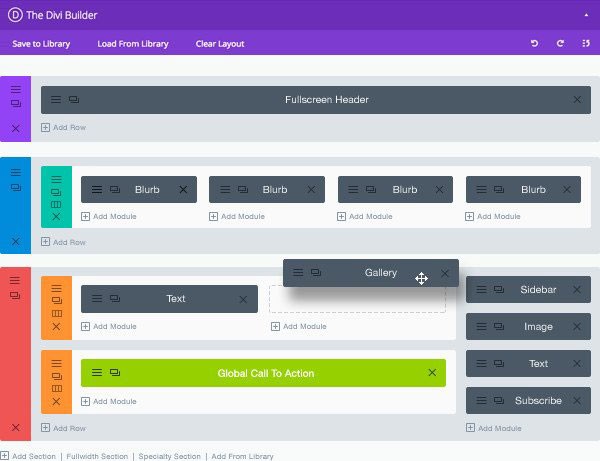Remove the Sidebar module
The image size is (600, 461).
click(576, 290)
